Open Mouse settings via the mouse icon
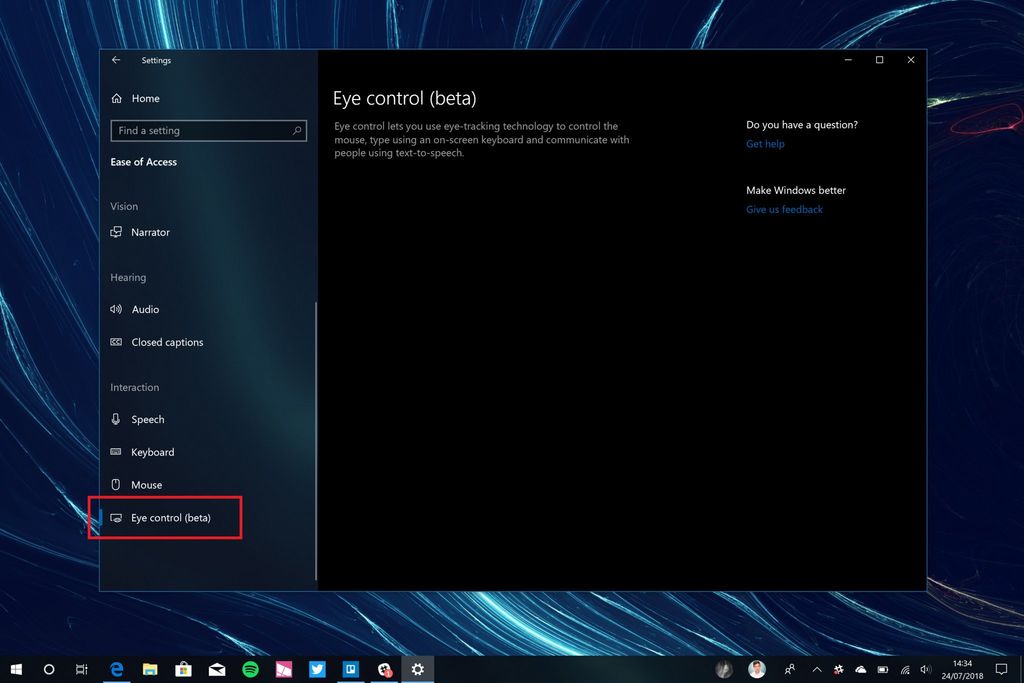This screenshot has height=683, width=1024. point(117,484)
